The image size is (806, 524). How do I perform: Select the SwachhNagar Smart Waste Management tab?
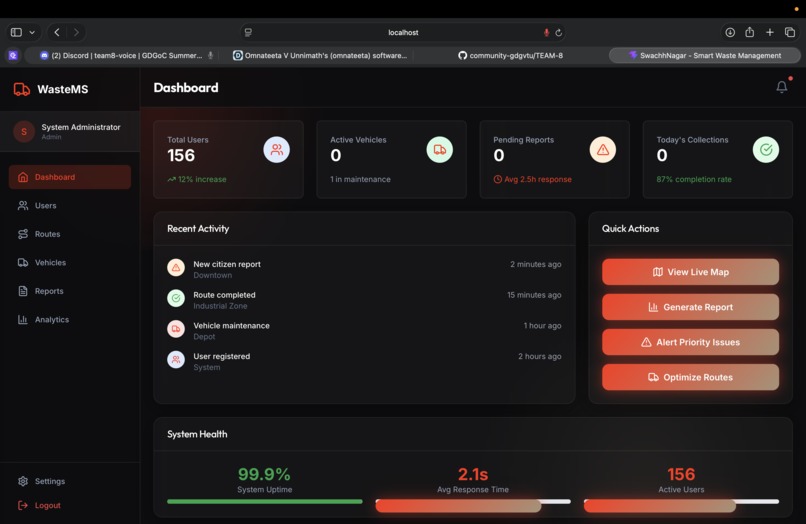tap(705, 56)
